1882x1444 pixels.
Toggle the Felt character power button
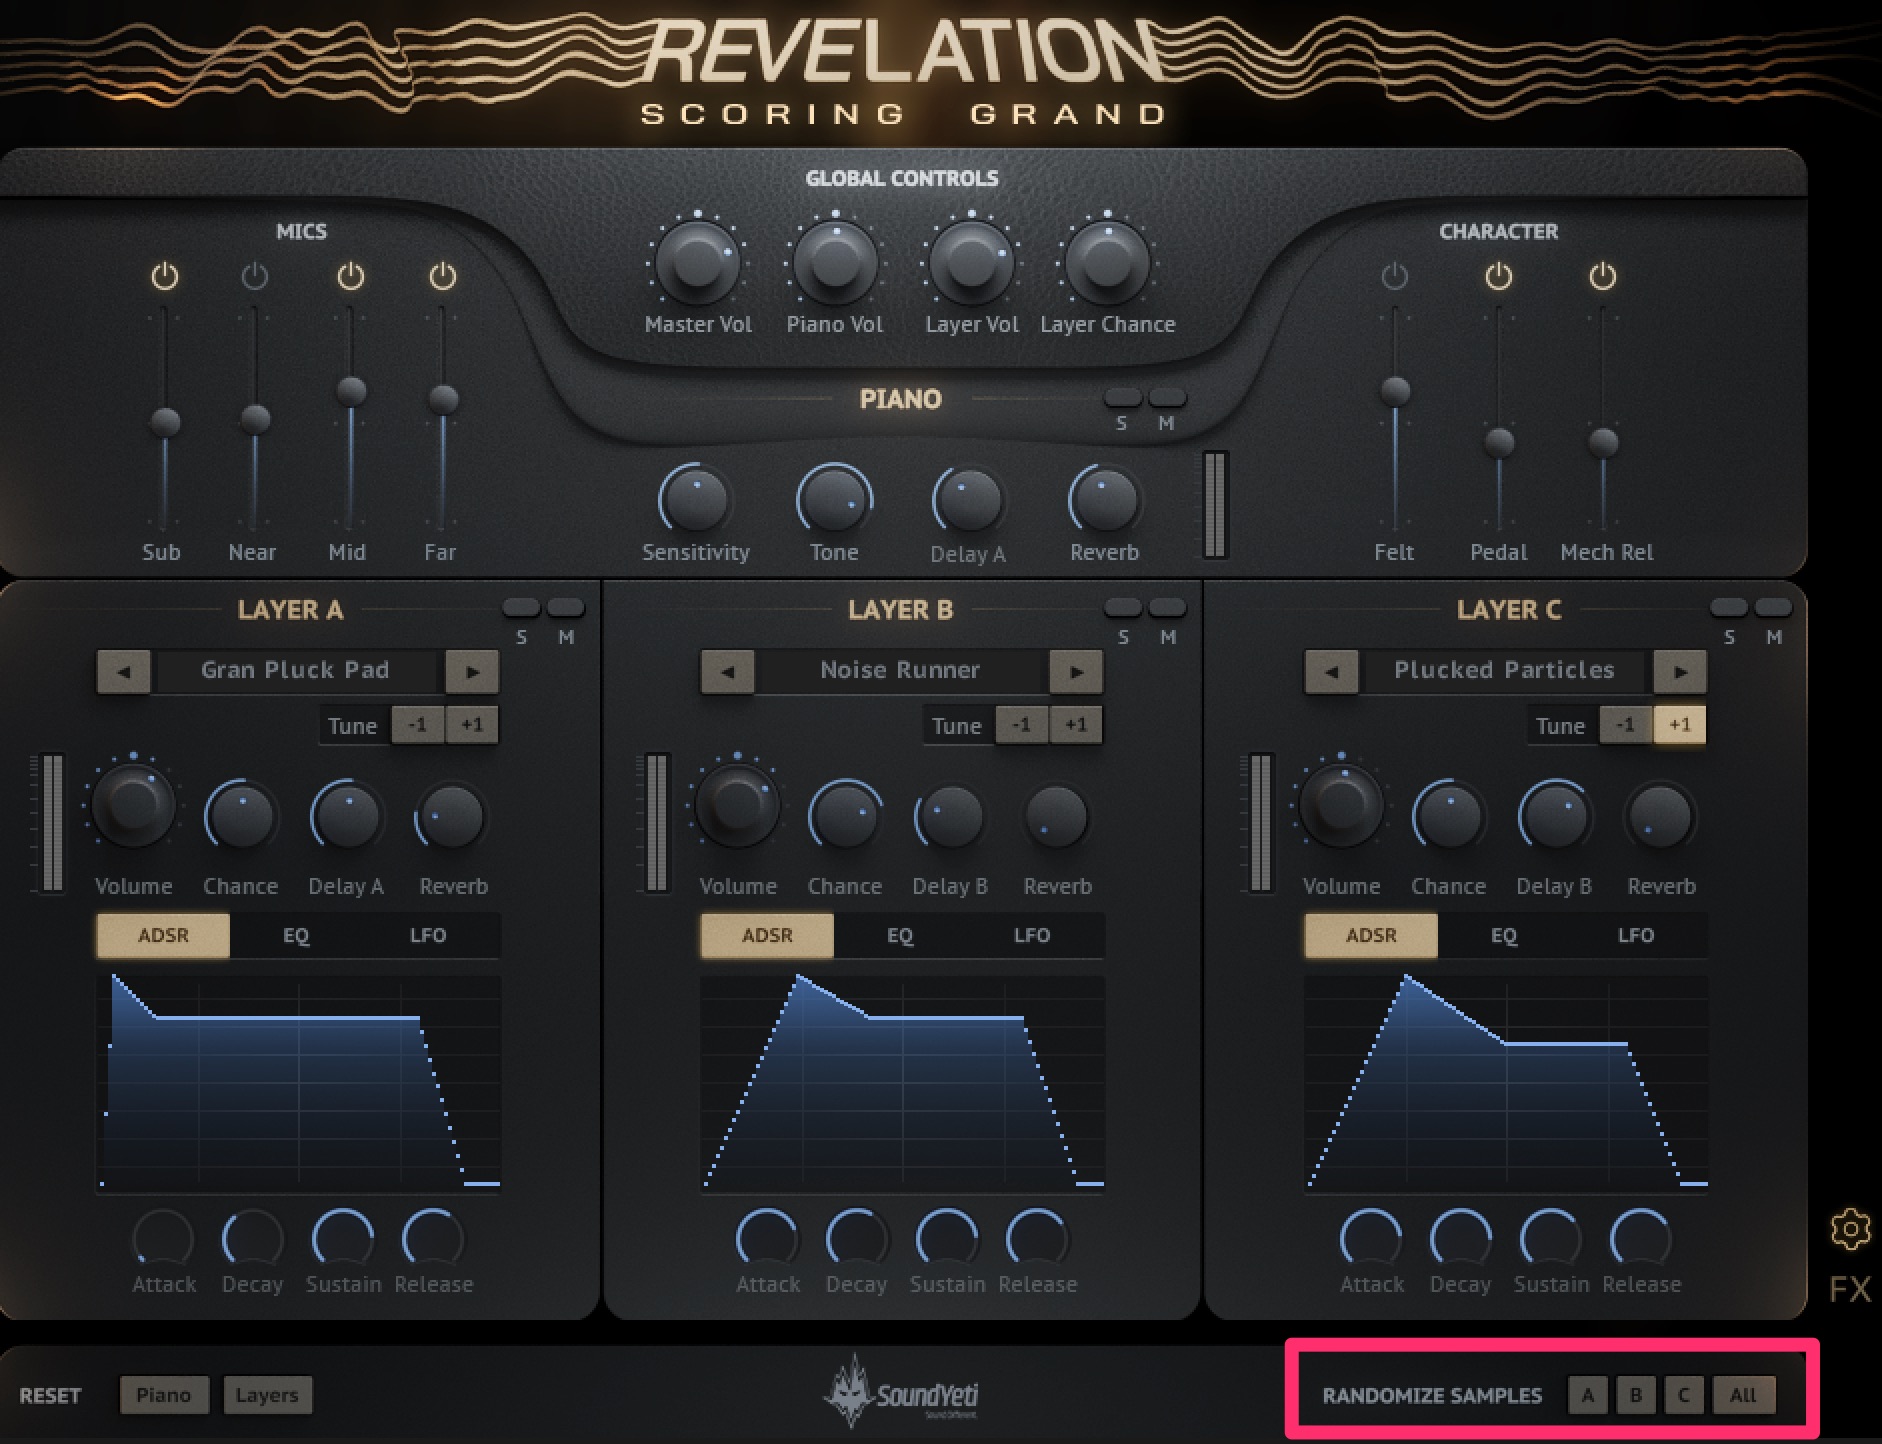pyautogui.click(x=1394, y=277)
